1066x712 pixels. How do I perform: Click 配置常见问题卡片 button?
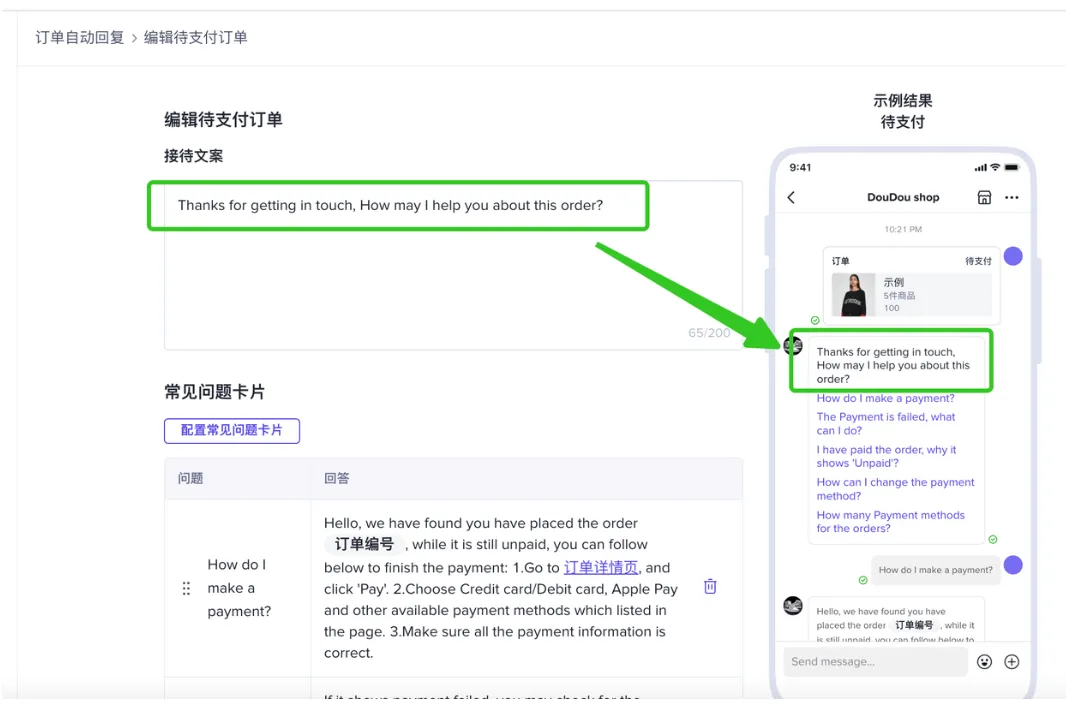click(232, 430)
